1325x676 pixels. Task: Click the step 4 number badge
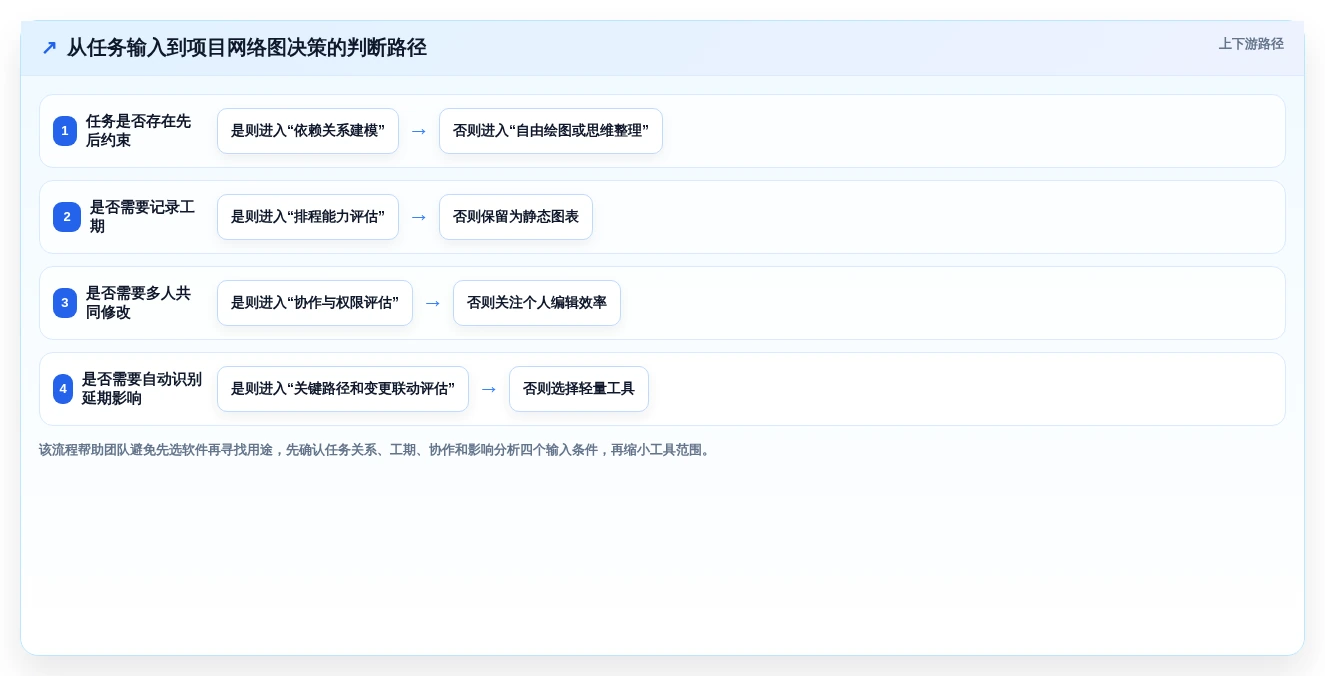(x=63, y=389)
